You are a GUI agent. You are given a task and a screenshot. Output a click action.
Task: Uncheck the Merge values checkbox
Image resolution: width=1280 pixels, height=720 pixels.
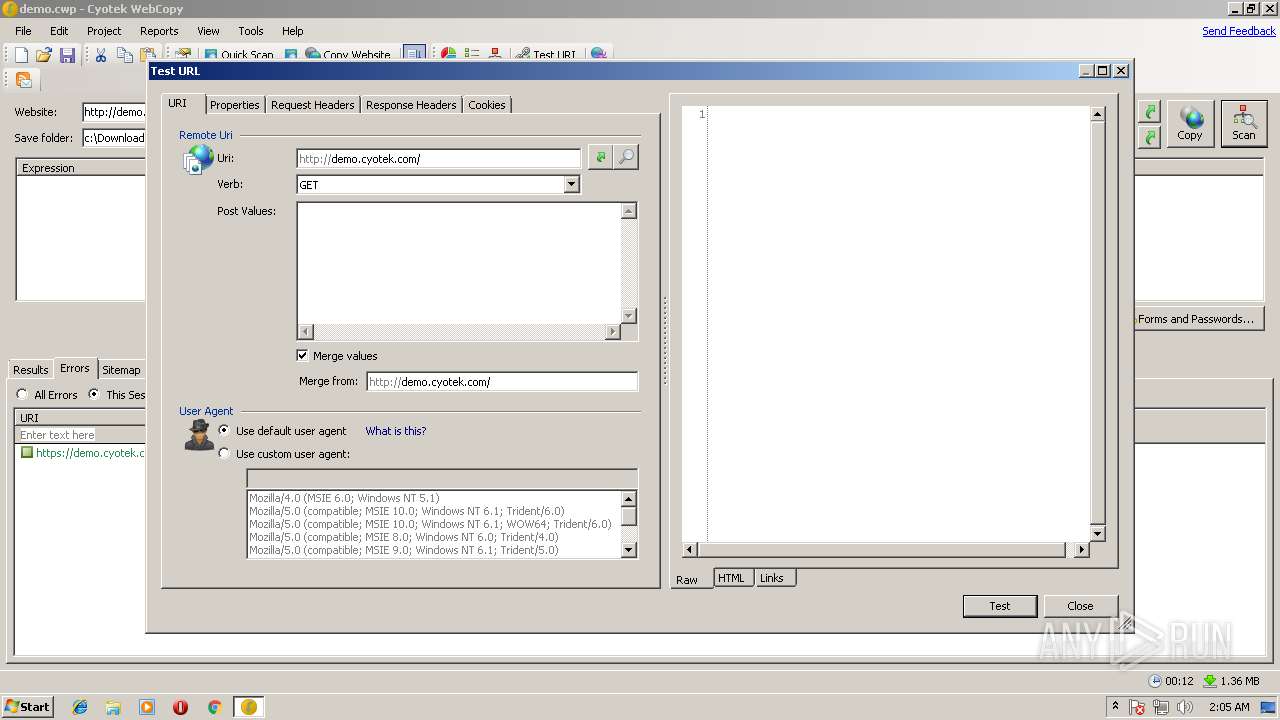click(x=302, y=355)
